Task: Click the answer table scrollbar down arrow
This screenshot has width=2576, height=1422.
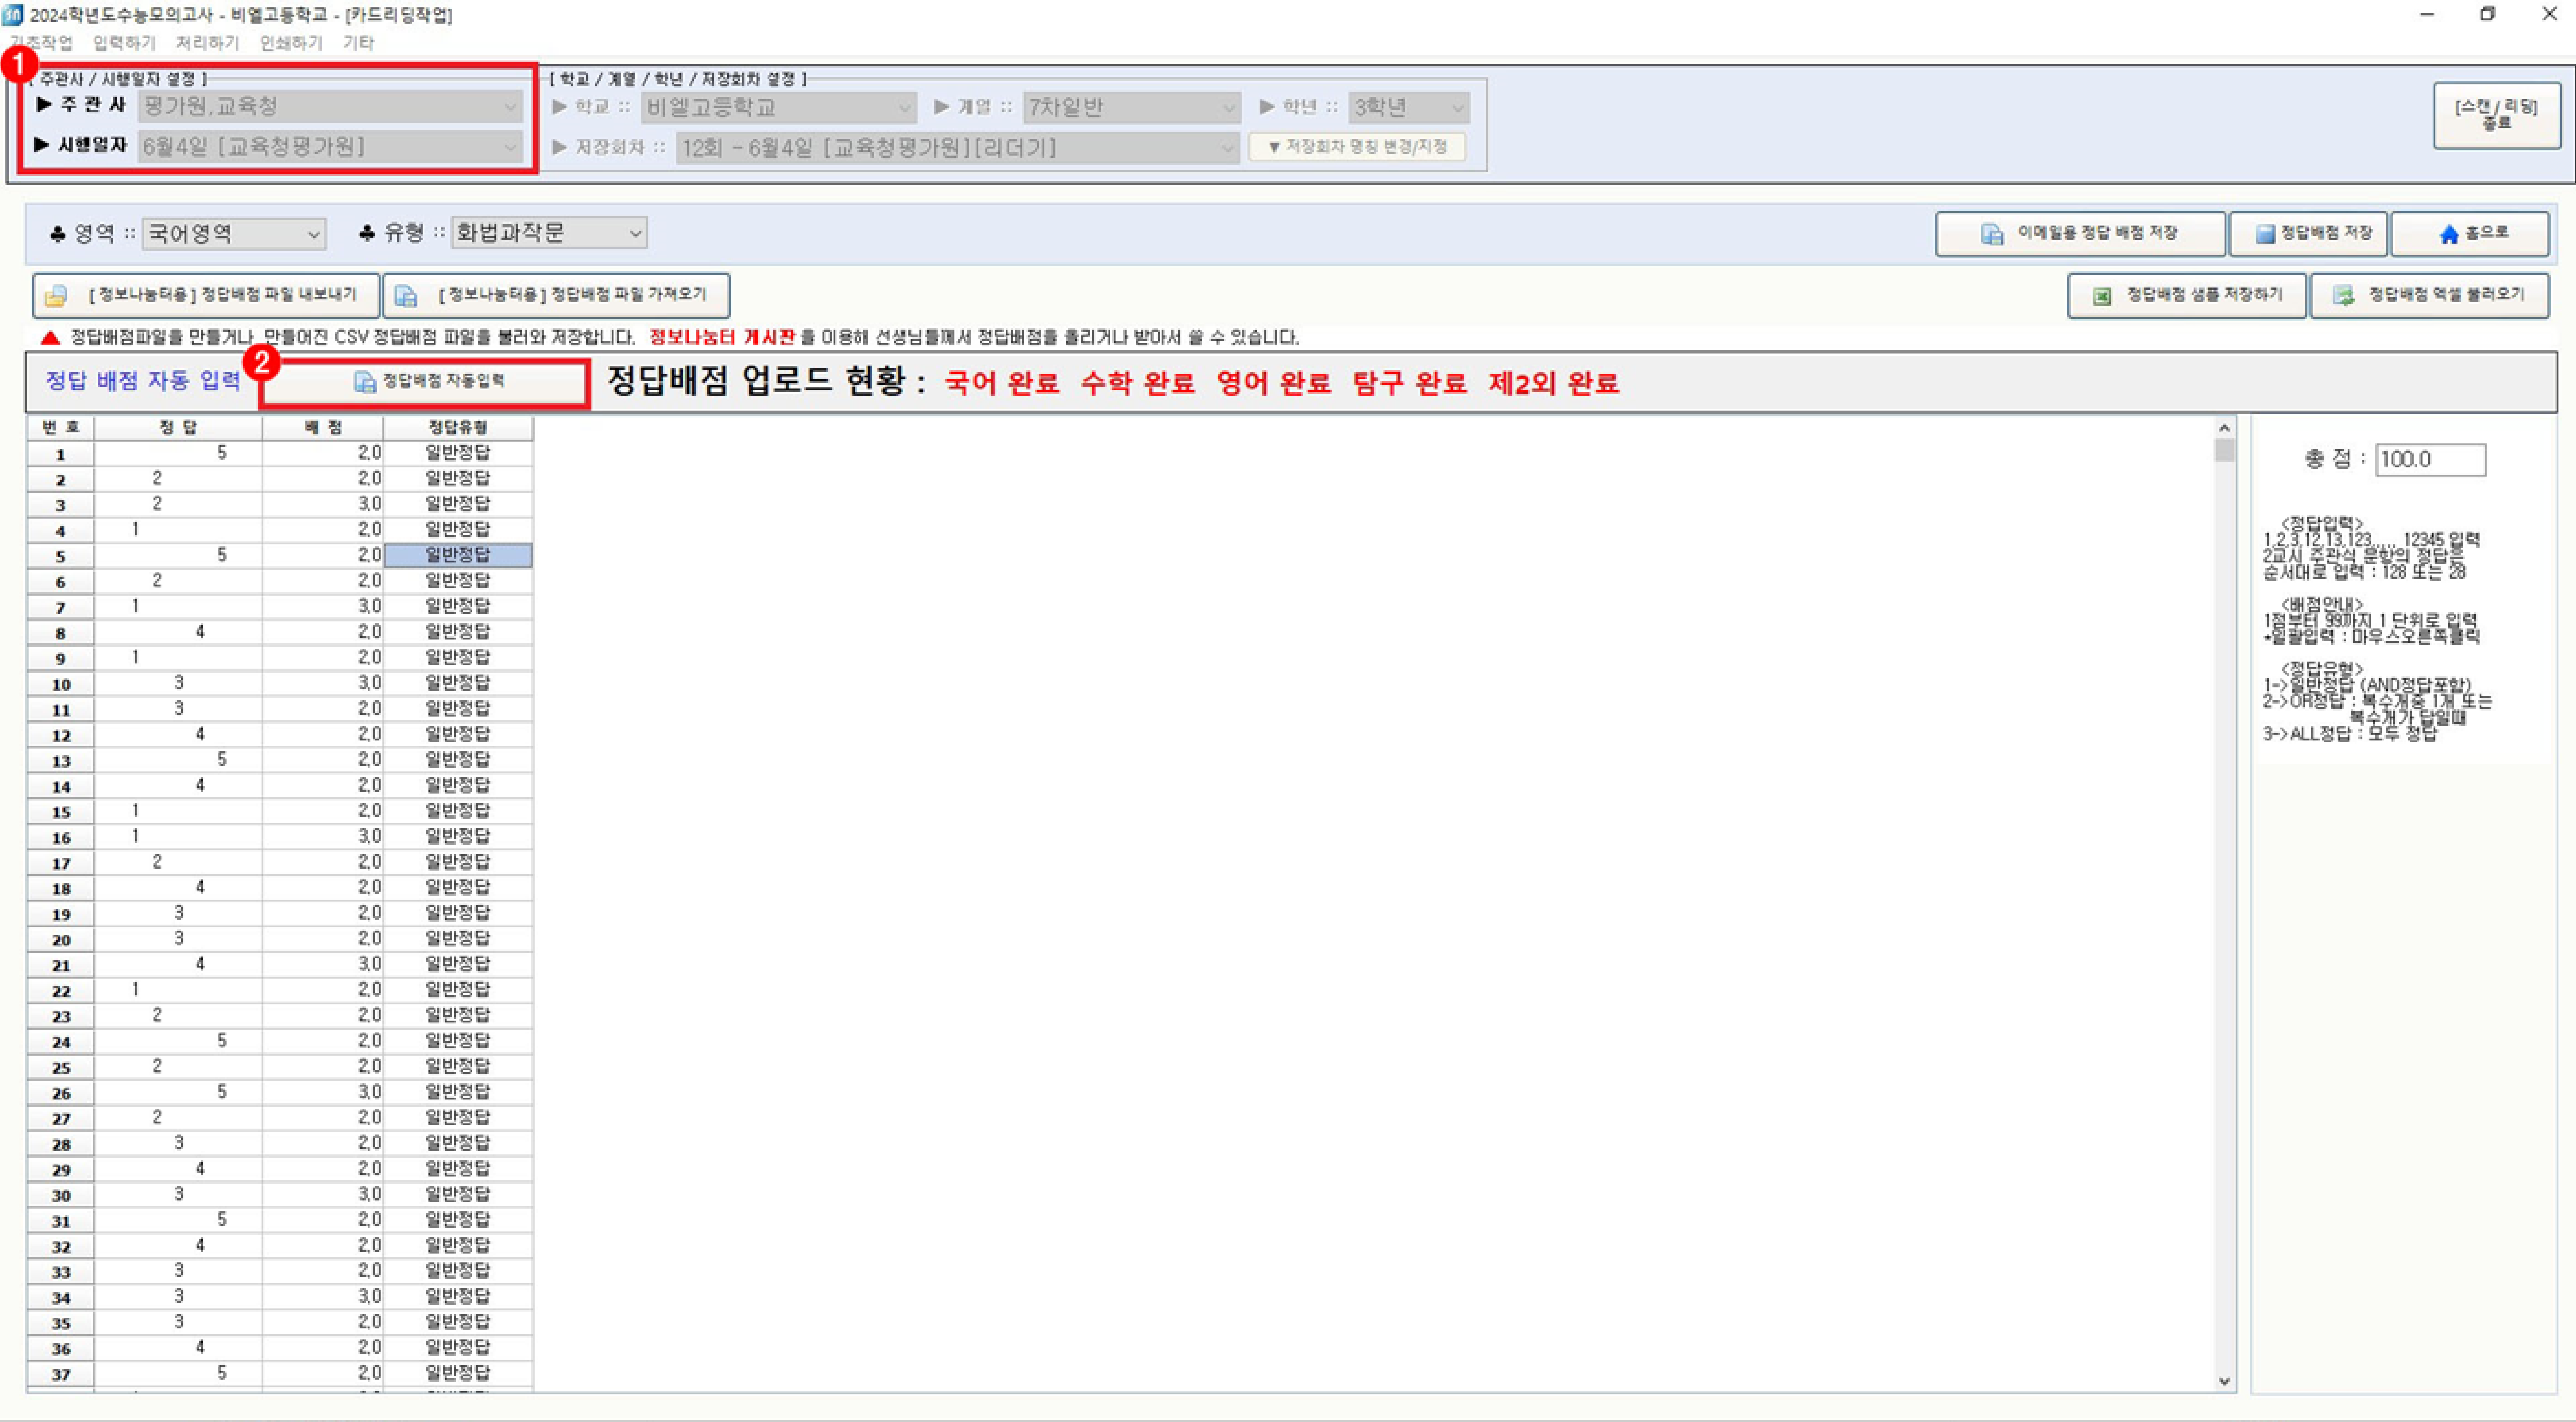Action: pos(2224,1381)
